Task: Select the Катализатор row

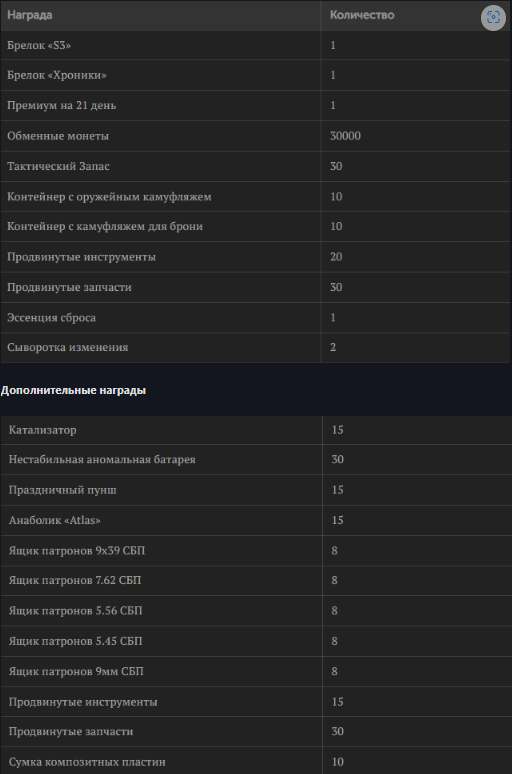Action: click(x=256, y=430)
